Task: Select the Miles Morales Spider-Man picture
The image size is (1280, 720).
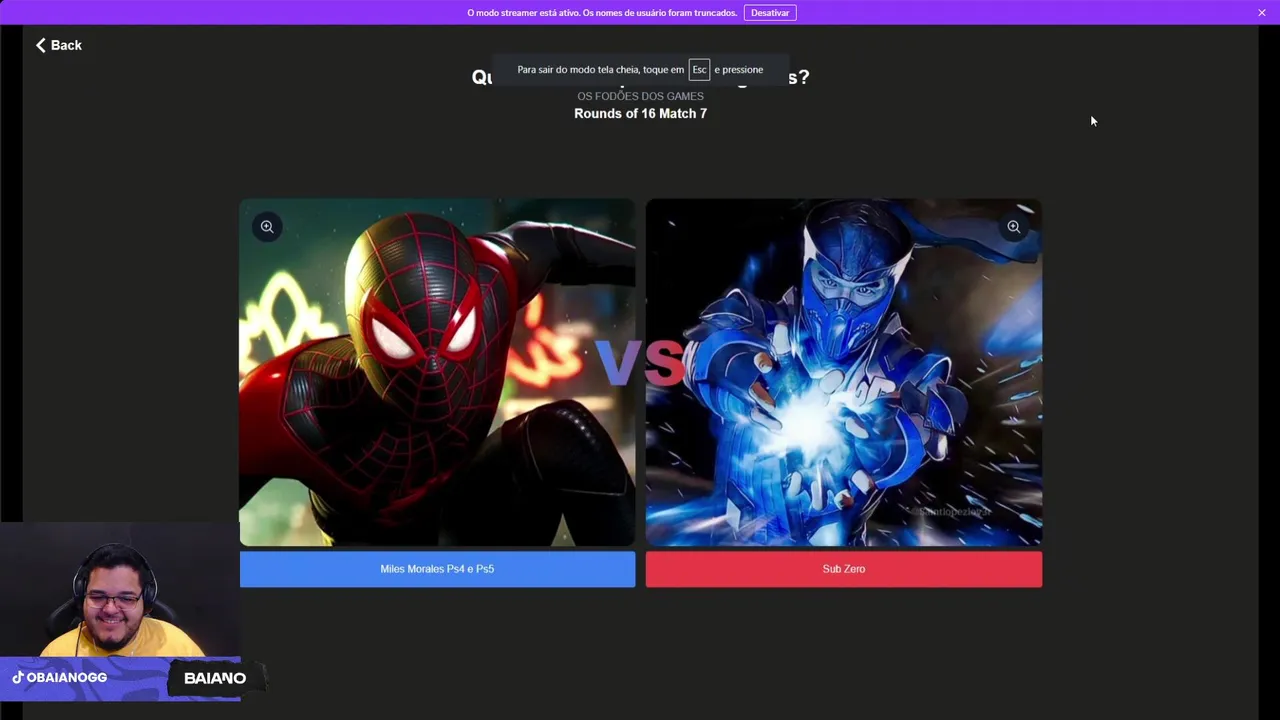Action: [437, 372]
